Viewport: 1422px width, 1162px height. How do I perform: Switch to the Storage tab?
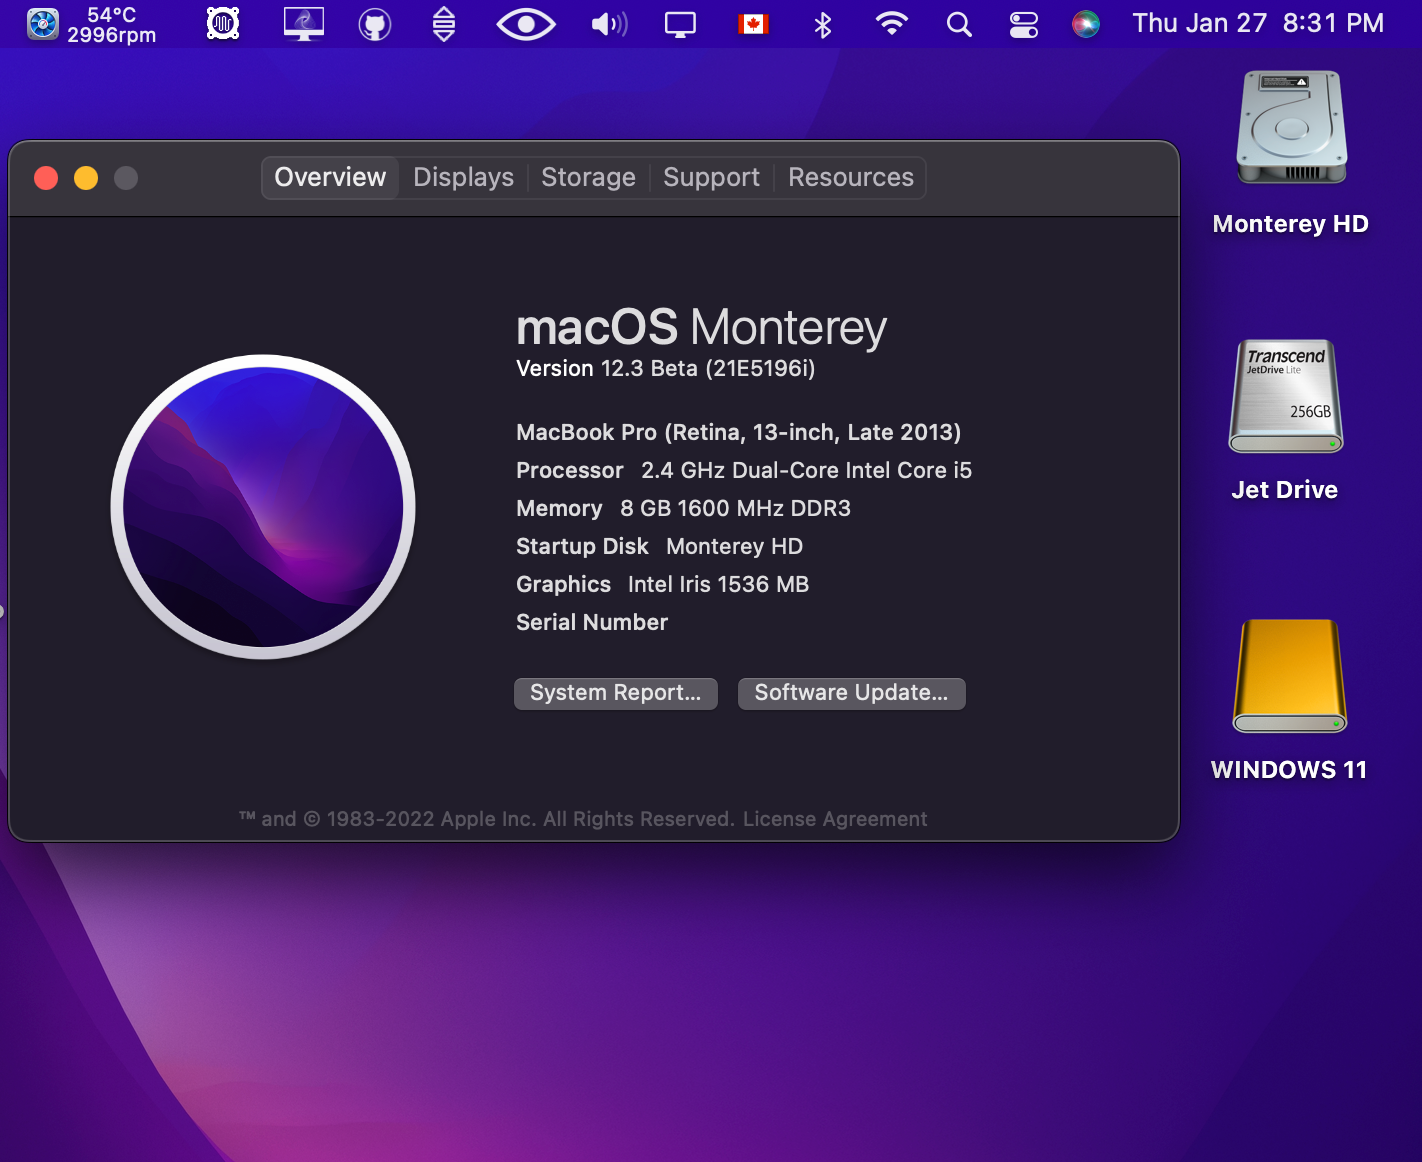[588, 177]
